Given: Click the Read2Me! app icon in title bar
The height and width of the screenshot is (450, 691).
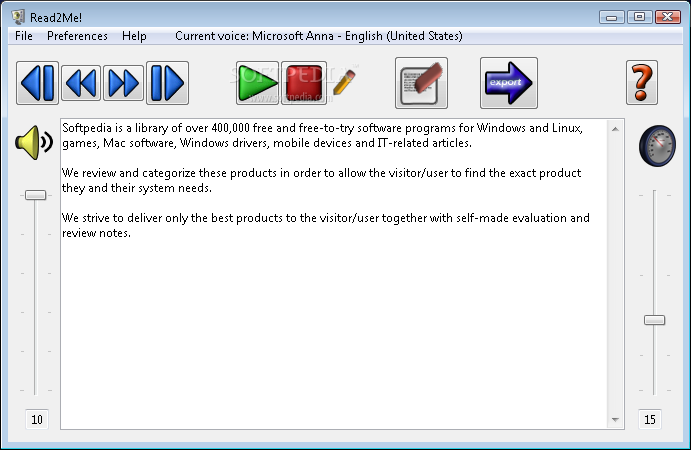Looking at the screenshot, I should (19, 17).
